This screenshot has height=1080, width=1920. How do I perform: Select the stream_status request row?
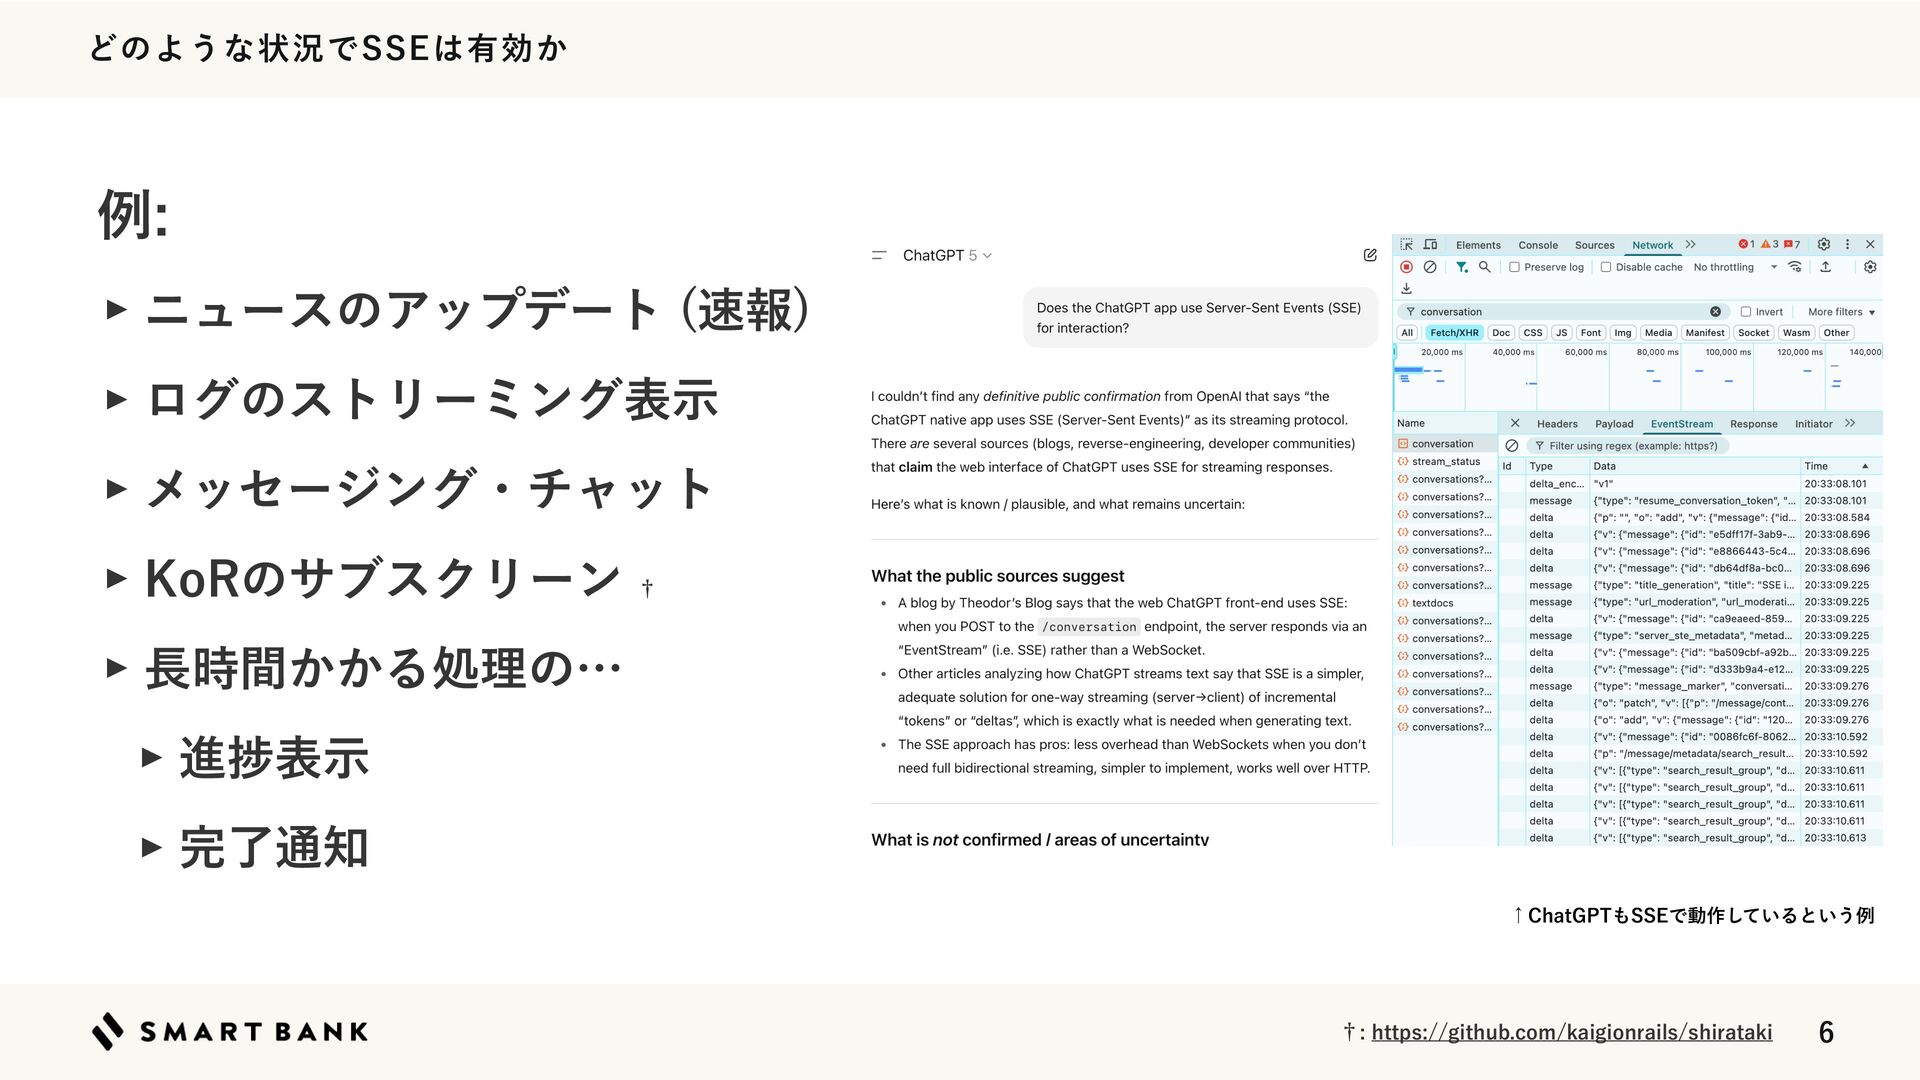1445,462
